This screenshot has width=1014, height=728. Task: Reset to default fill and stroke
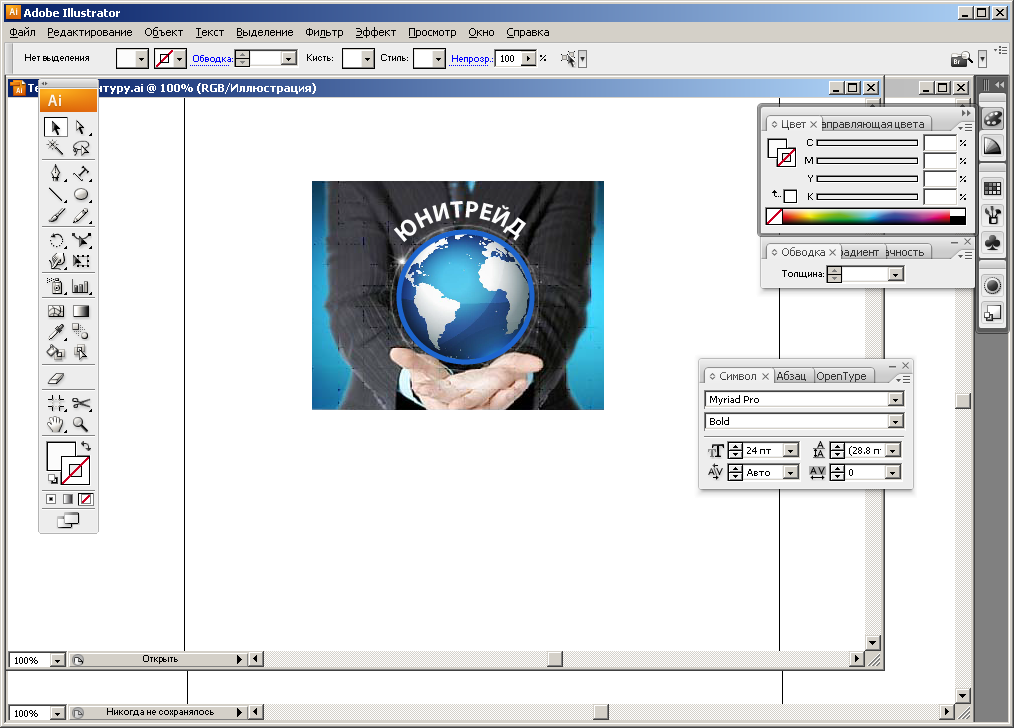(52, 478)
